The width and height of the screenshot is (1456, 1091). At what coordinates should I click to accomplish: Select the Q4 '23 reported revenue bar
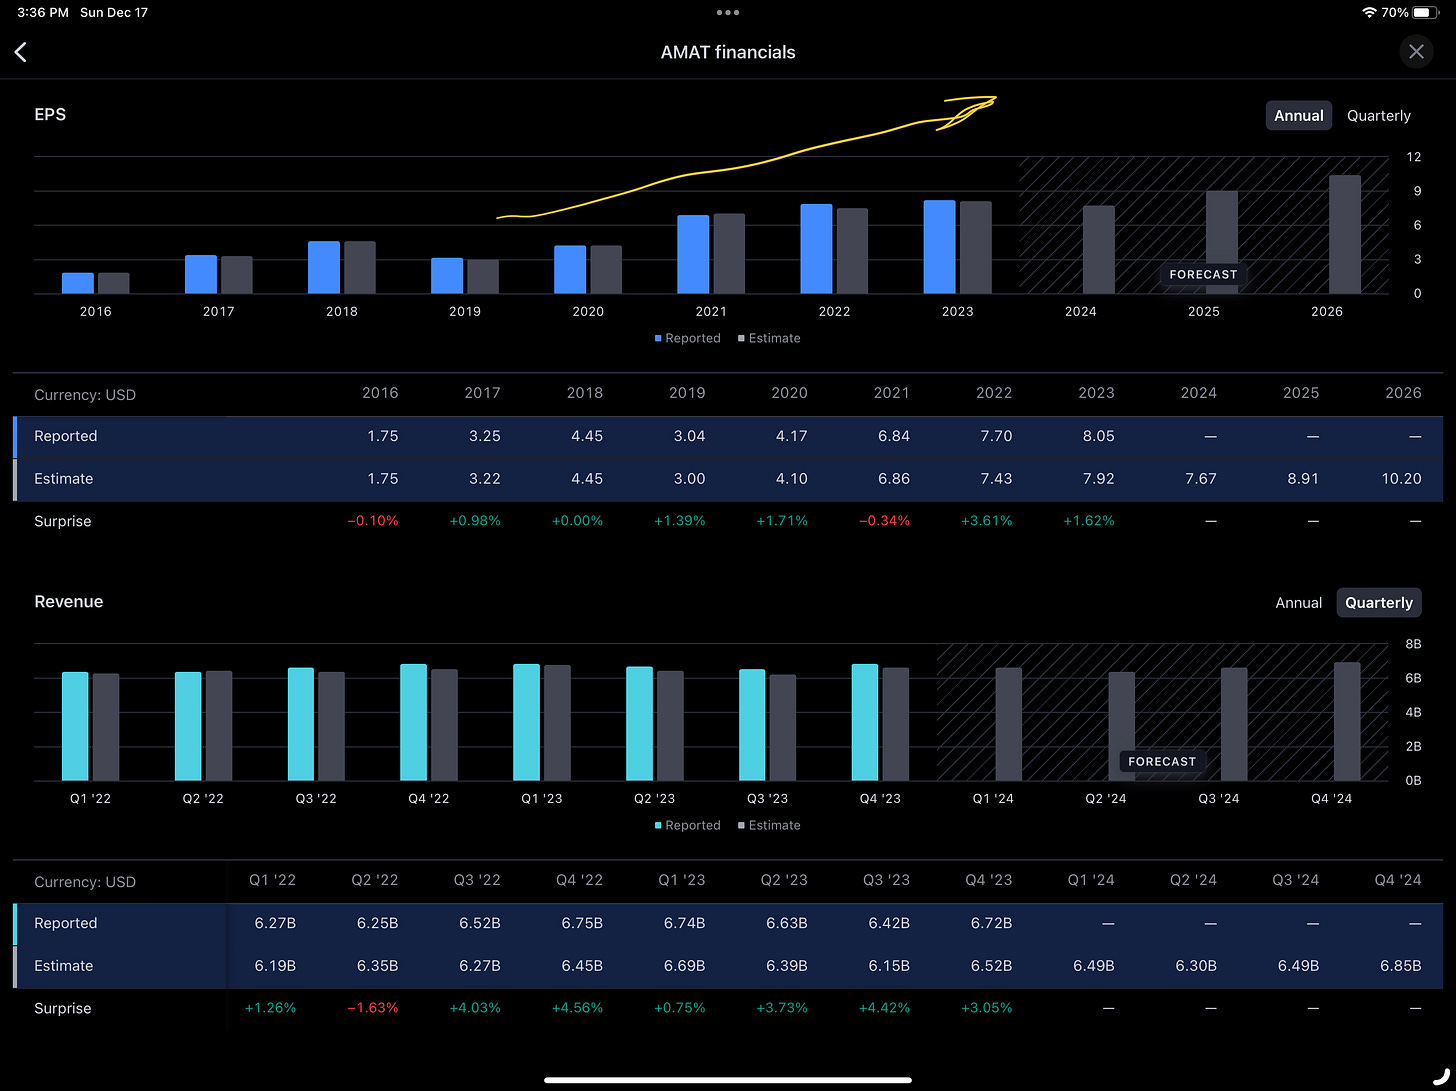pyautogui.click(x=865, y=723)
